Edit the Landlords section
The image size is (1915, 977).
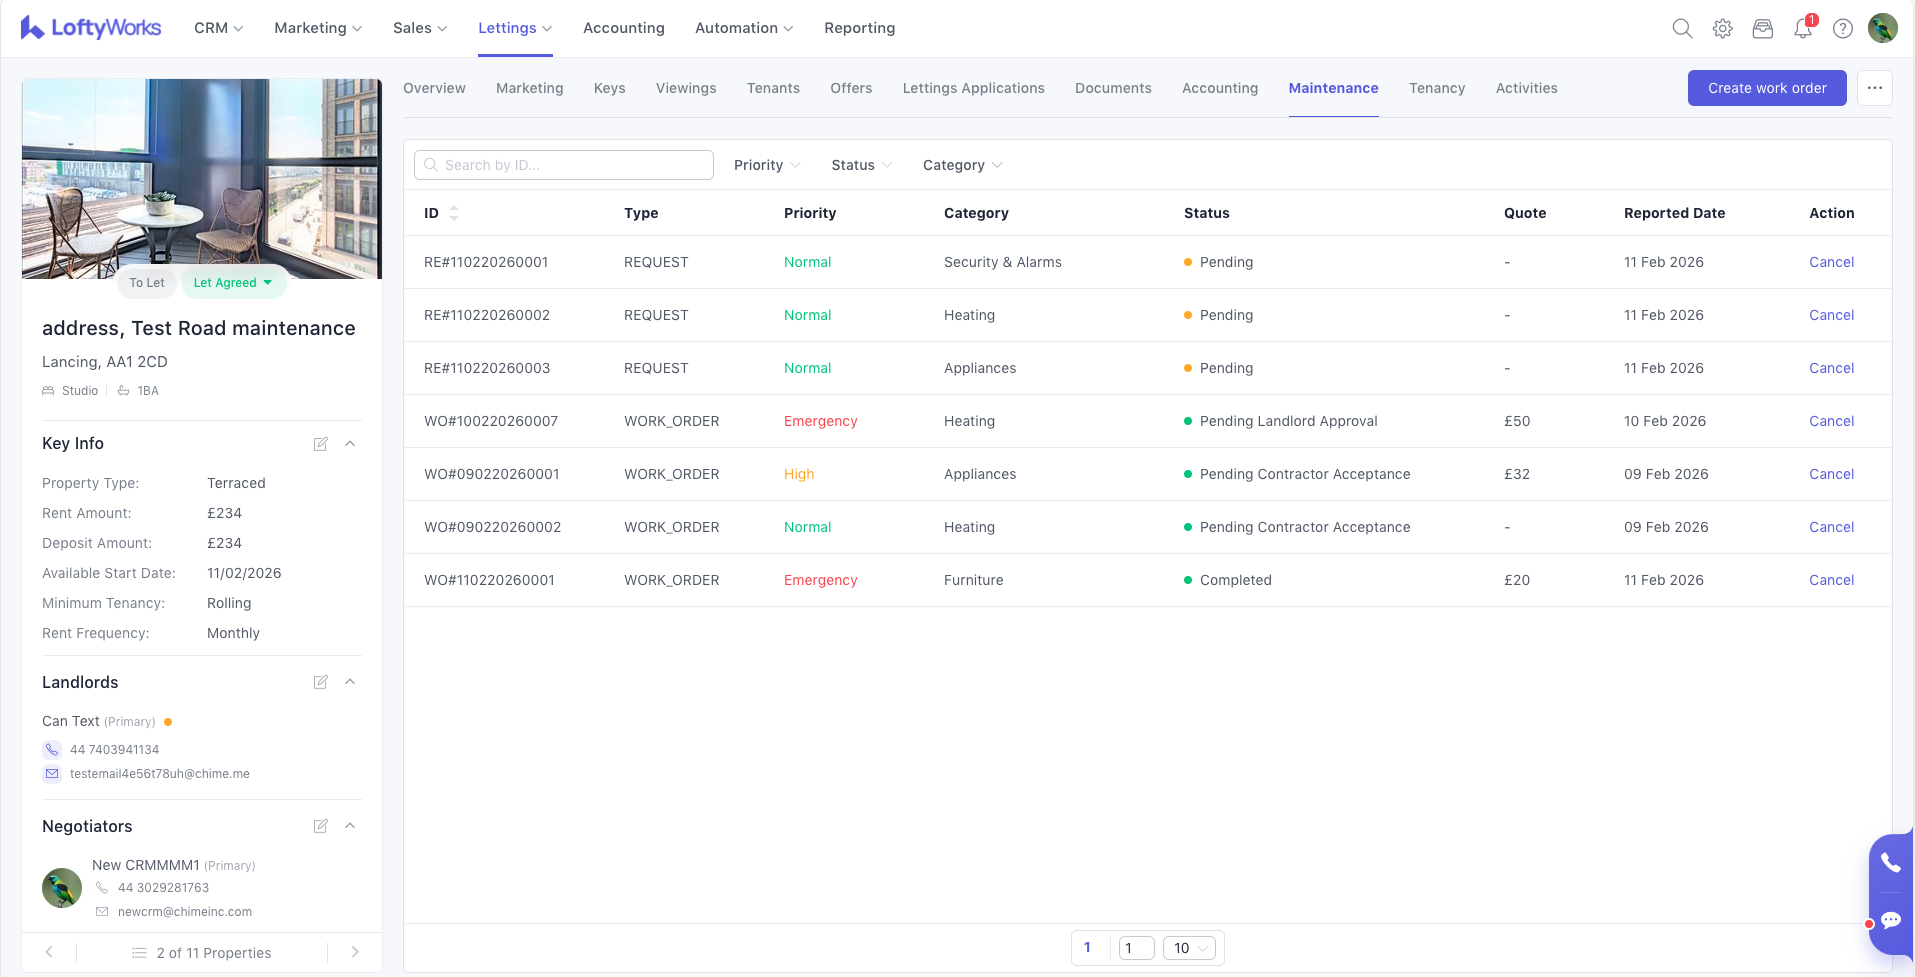pyautogui.click(x=320, y=682)
